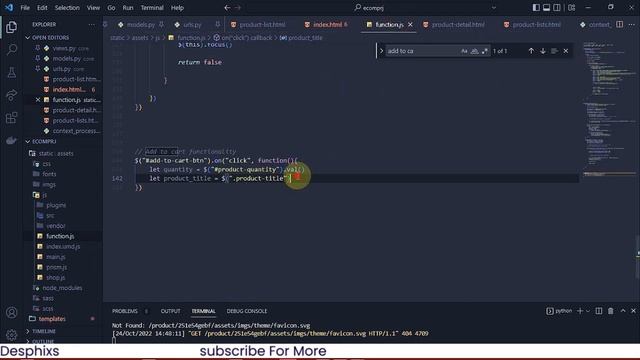Toggle secondary sidebar layout button
Screen dimensions: 640x360
point(557,8)
